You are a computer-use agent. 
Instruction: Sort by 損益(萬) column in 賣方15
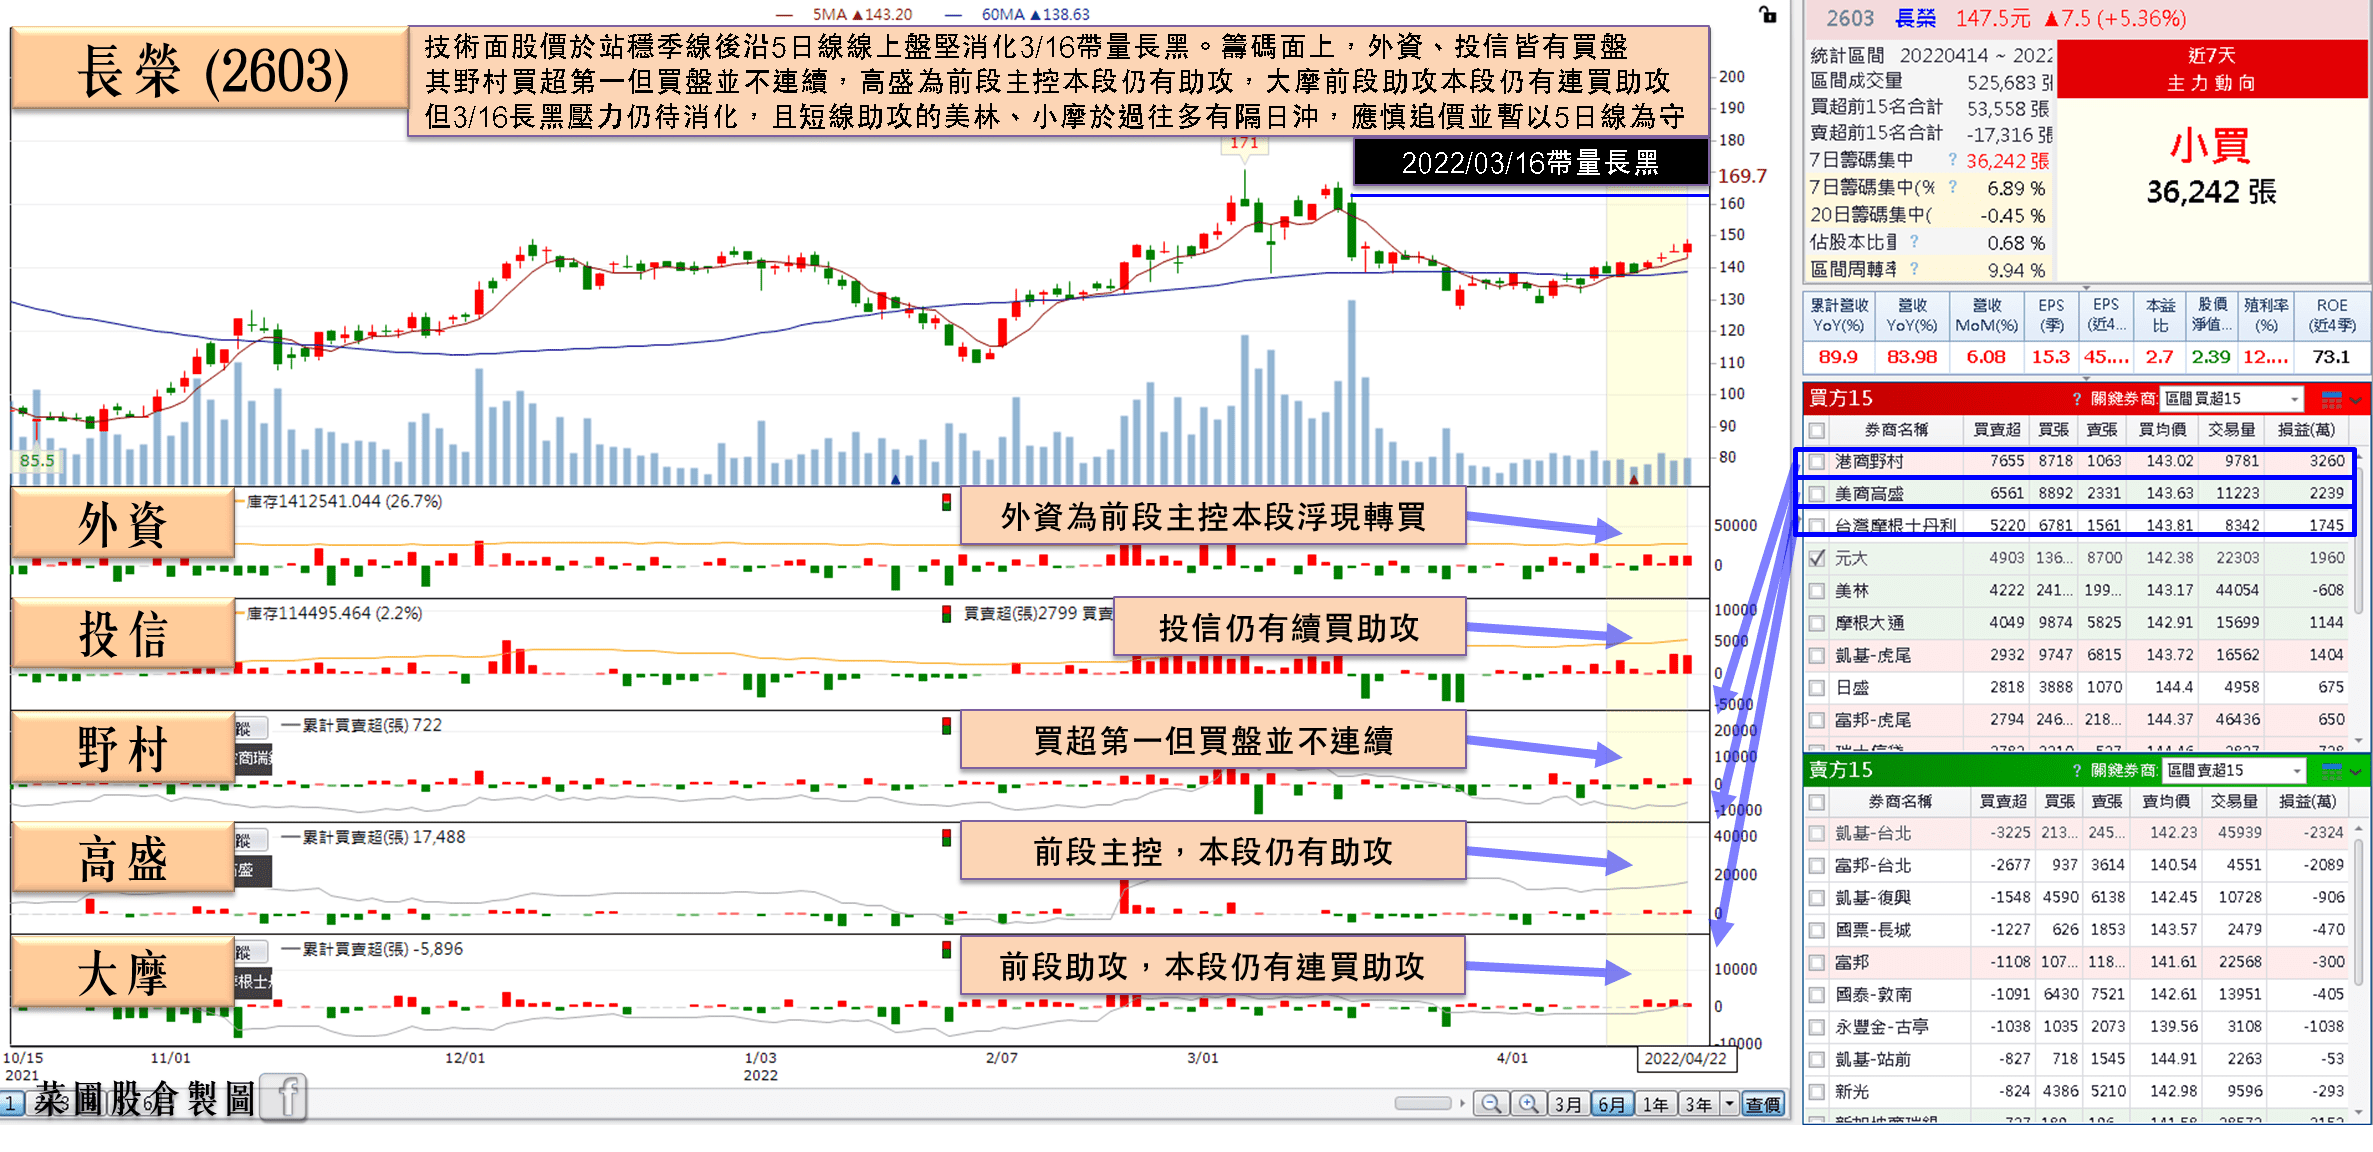pos(2308,802)
